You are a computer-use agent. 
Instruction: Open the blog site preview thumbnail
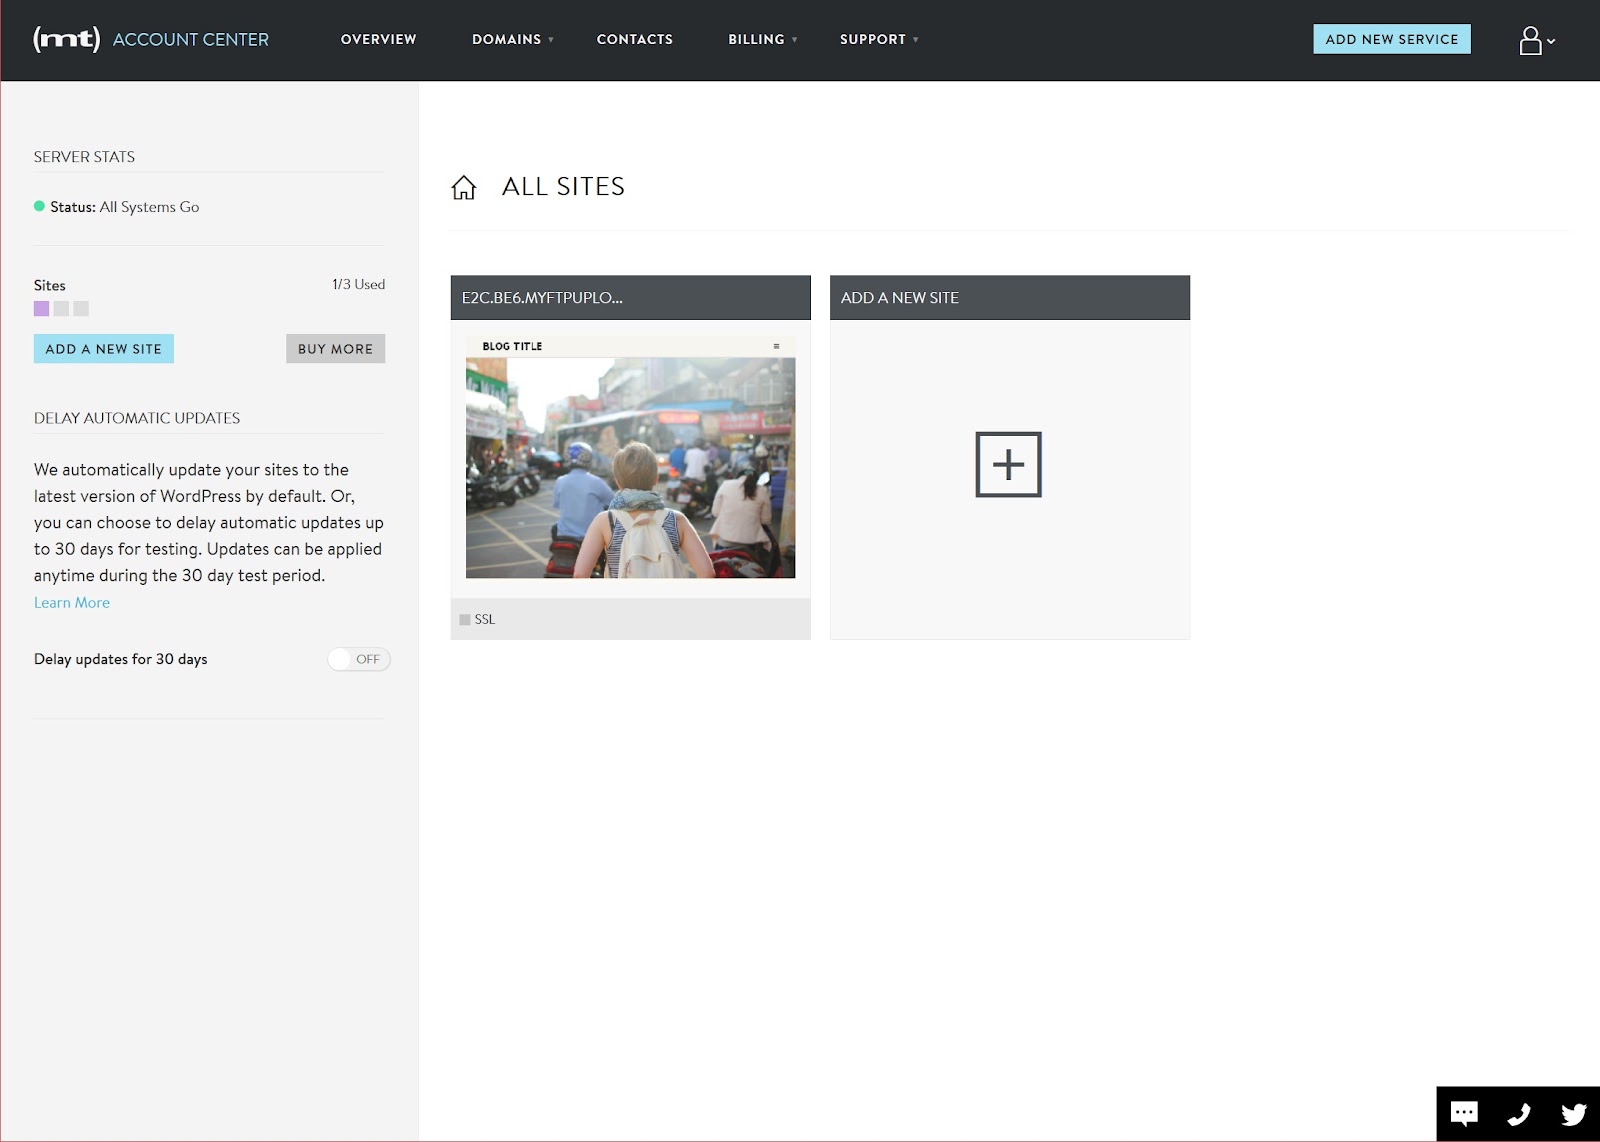[630, 457]
